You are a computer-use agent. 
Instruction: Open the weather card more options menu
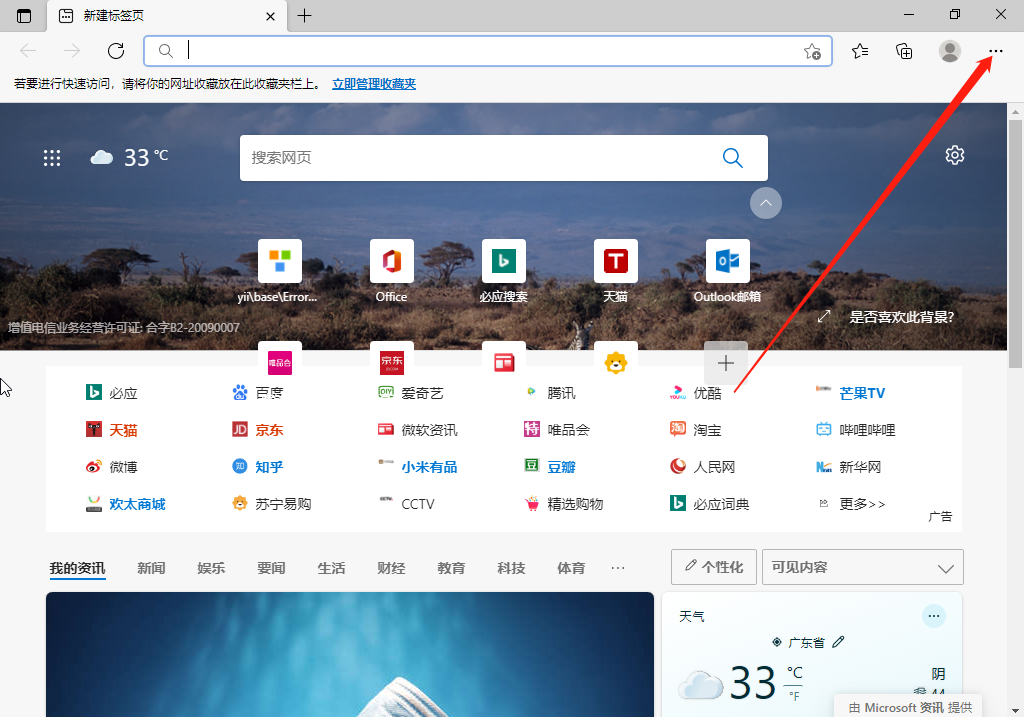(934, 616)
